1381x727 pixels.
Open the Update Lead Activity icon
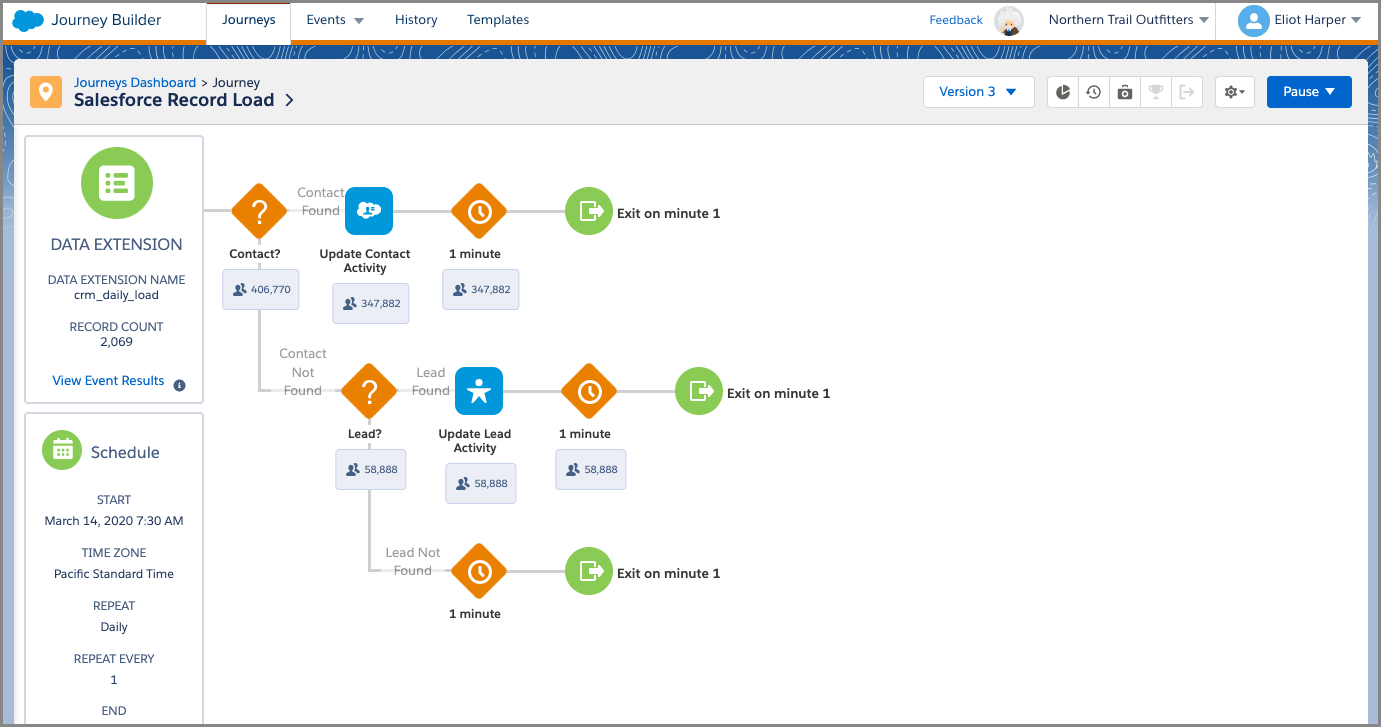(x=479, y=391)
